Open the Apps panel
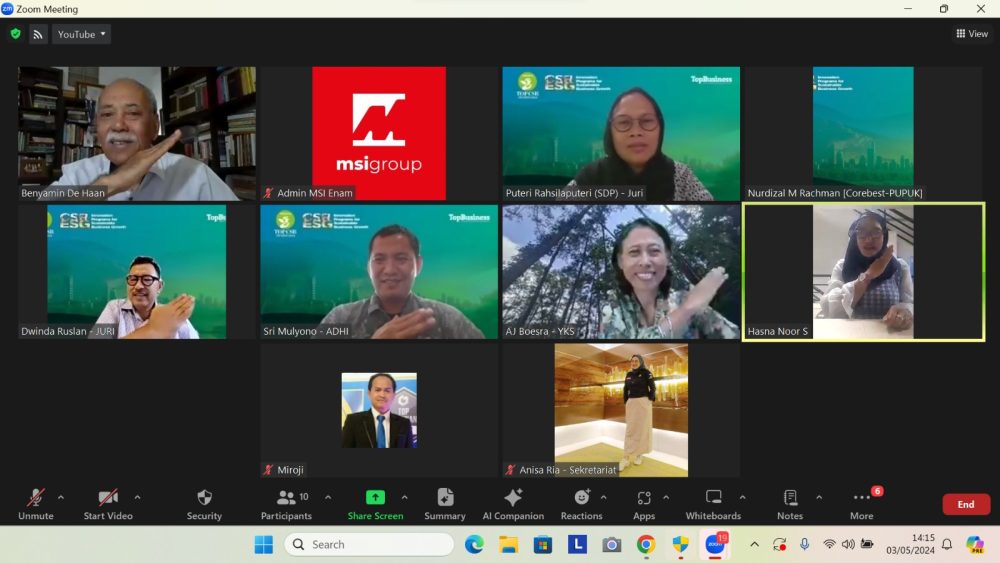 tap(644, 503)
